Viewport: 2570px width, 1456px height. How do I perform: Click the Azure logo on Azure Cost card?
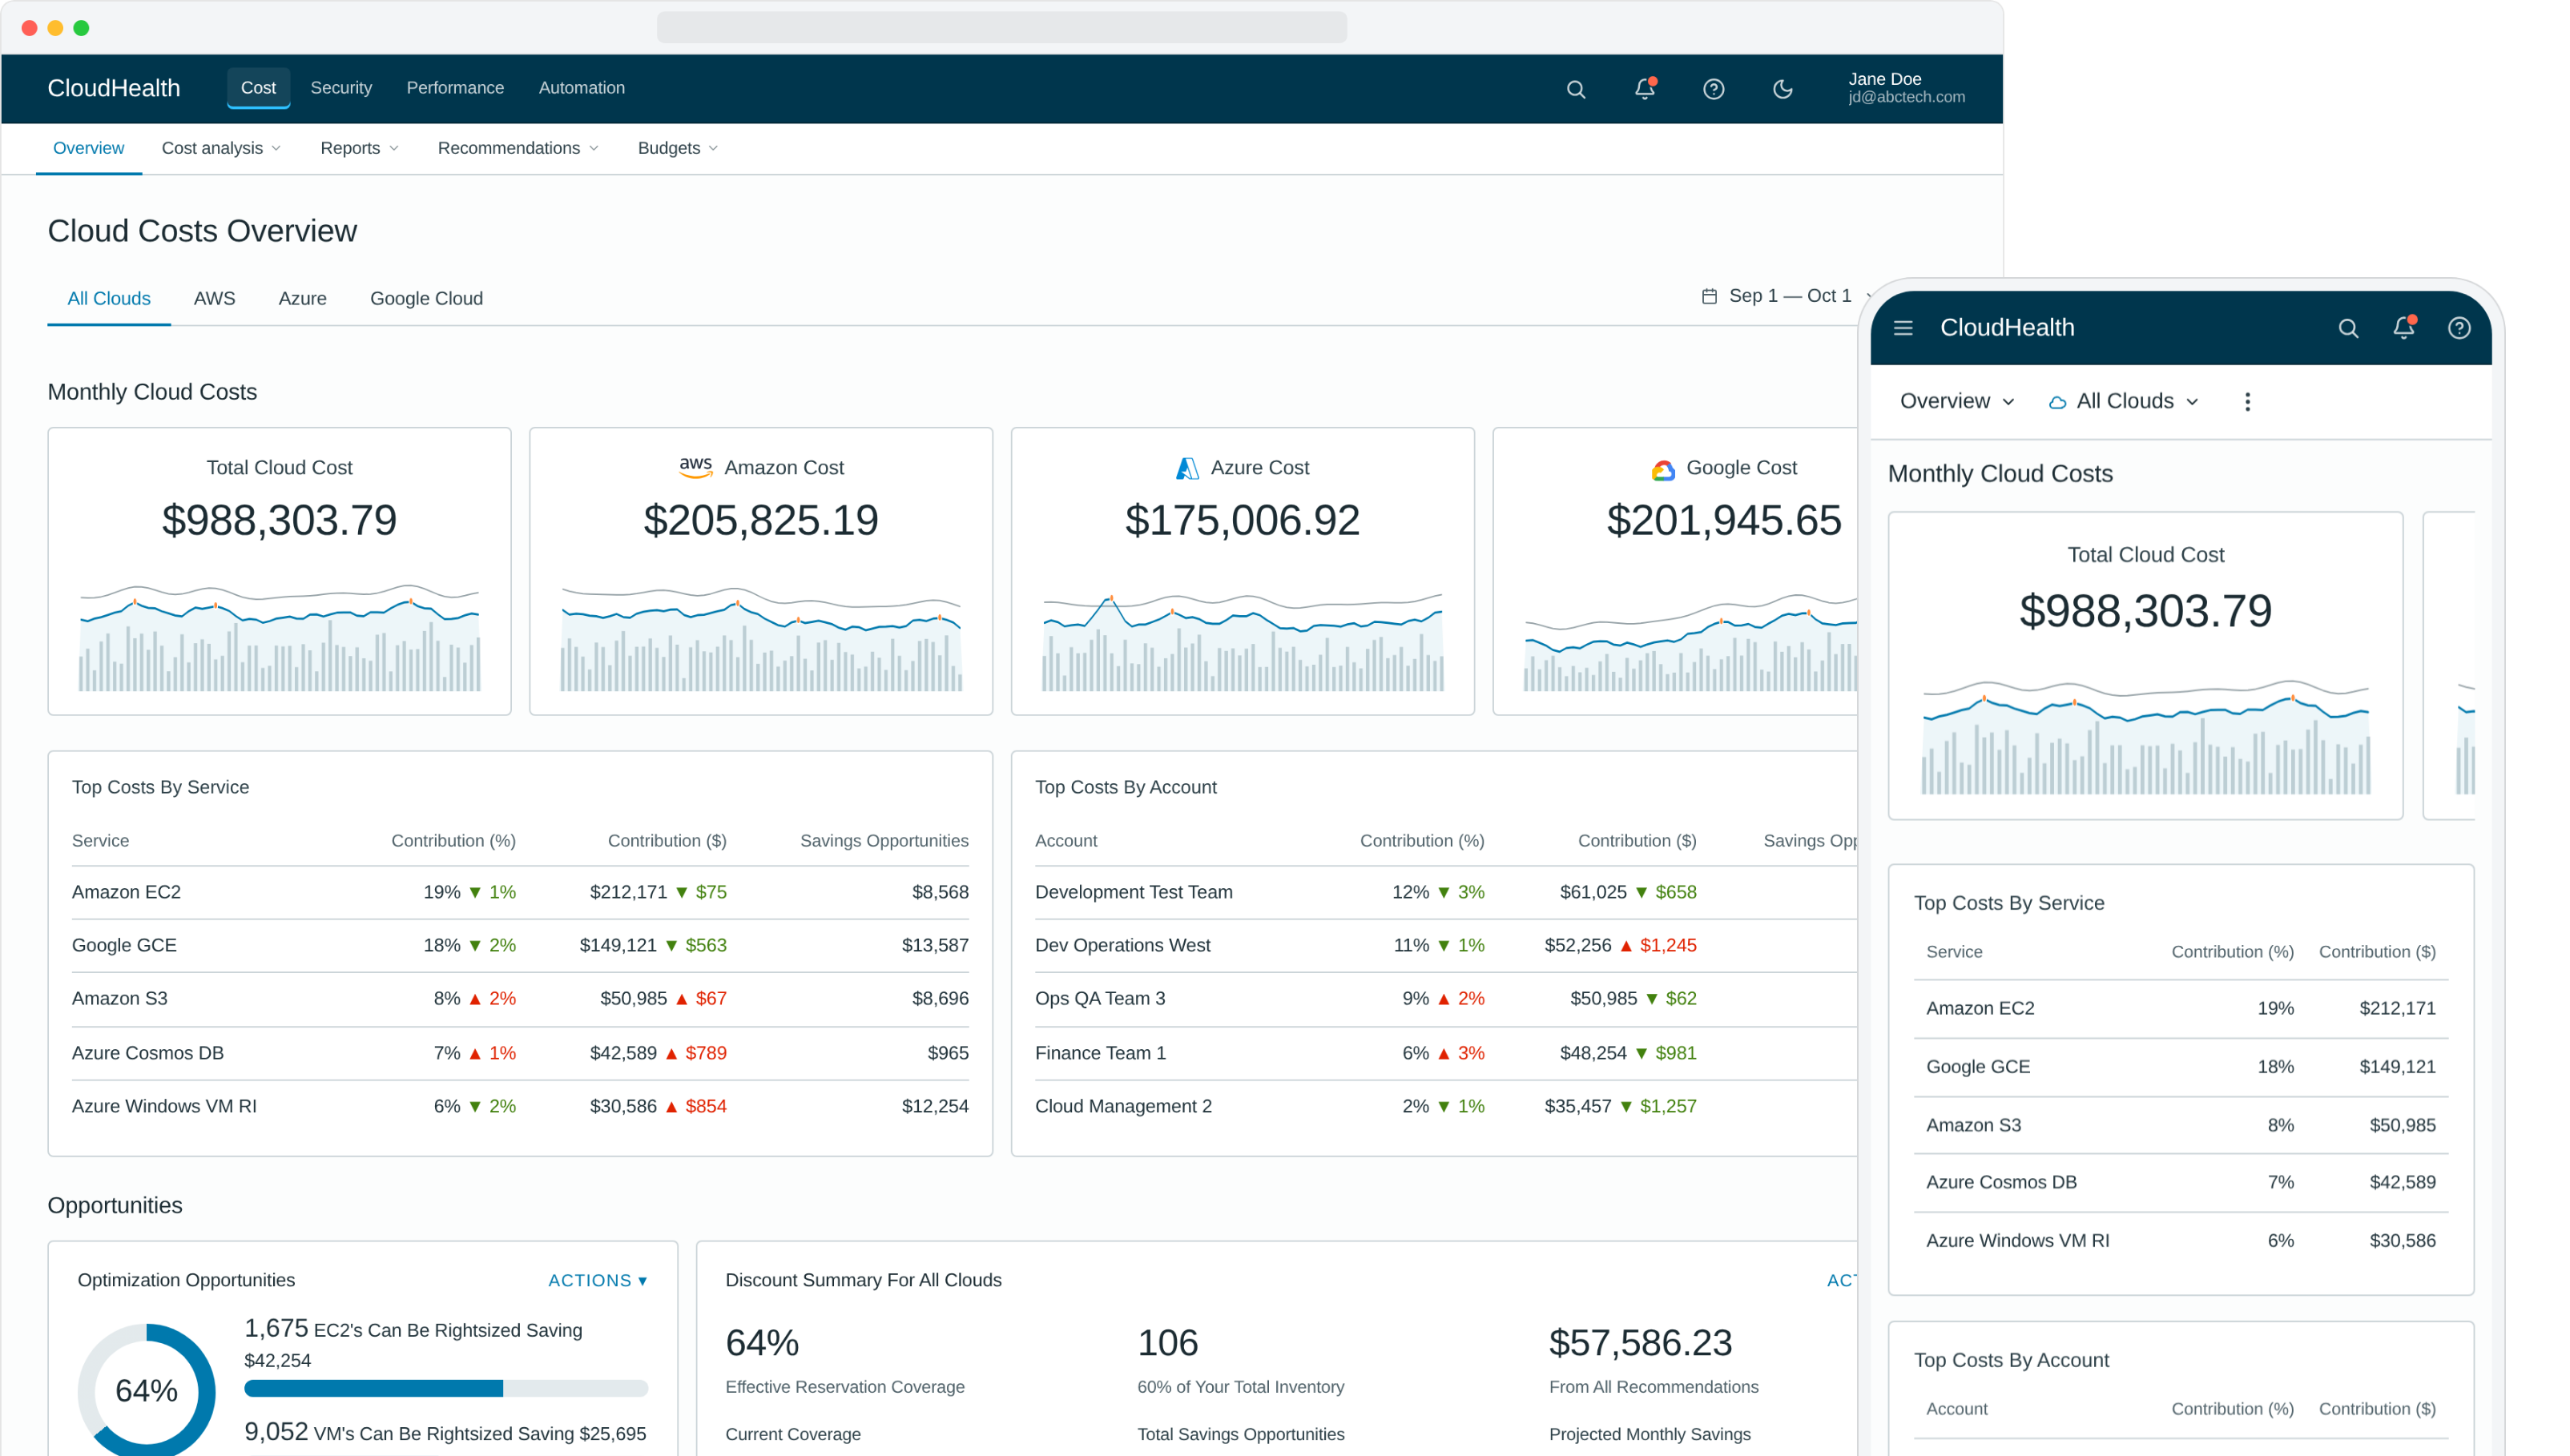(1187, 468)
